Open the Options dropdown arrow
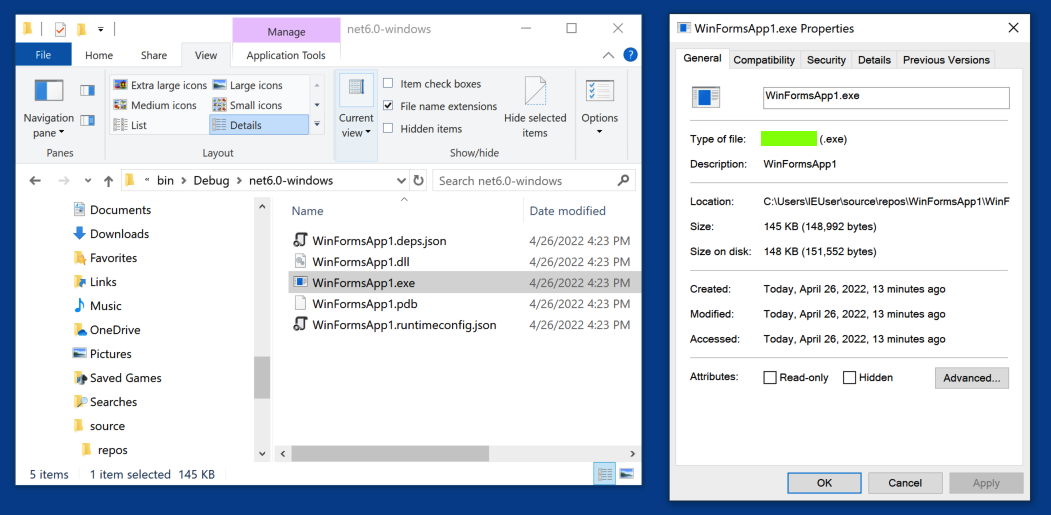This screenshot has height=515, width=1051. 599,131
